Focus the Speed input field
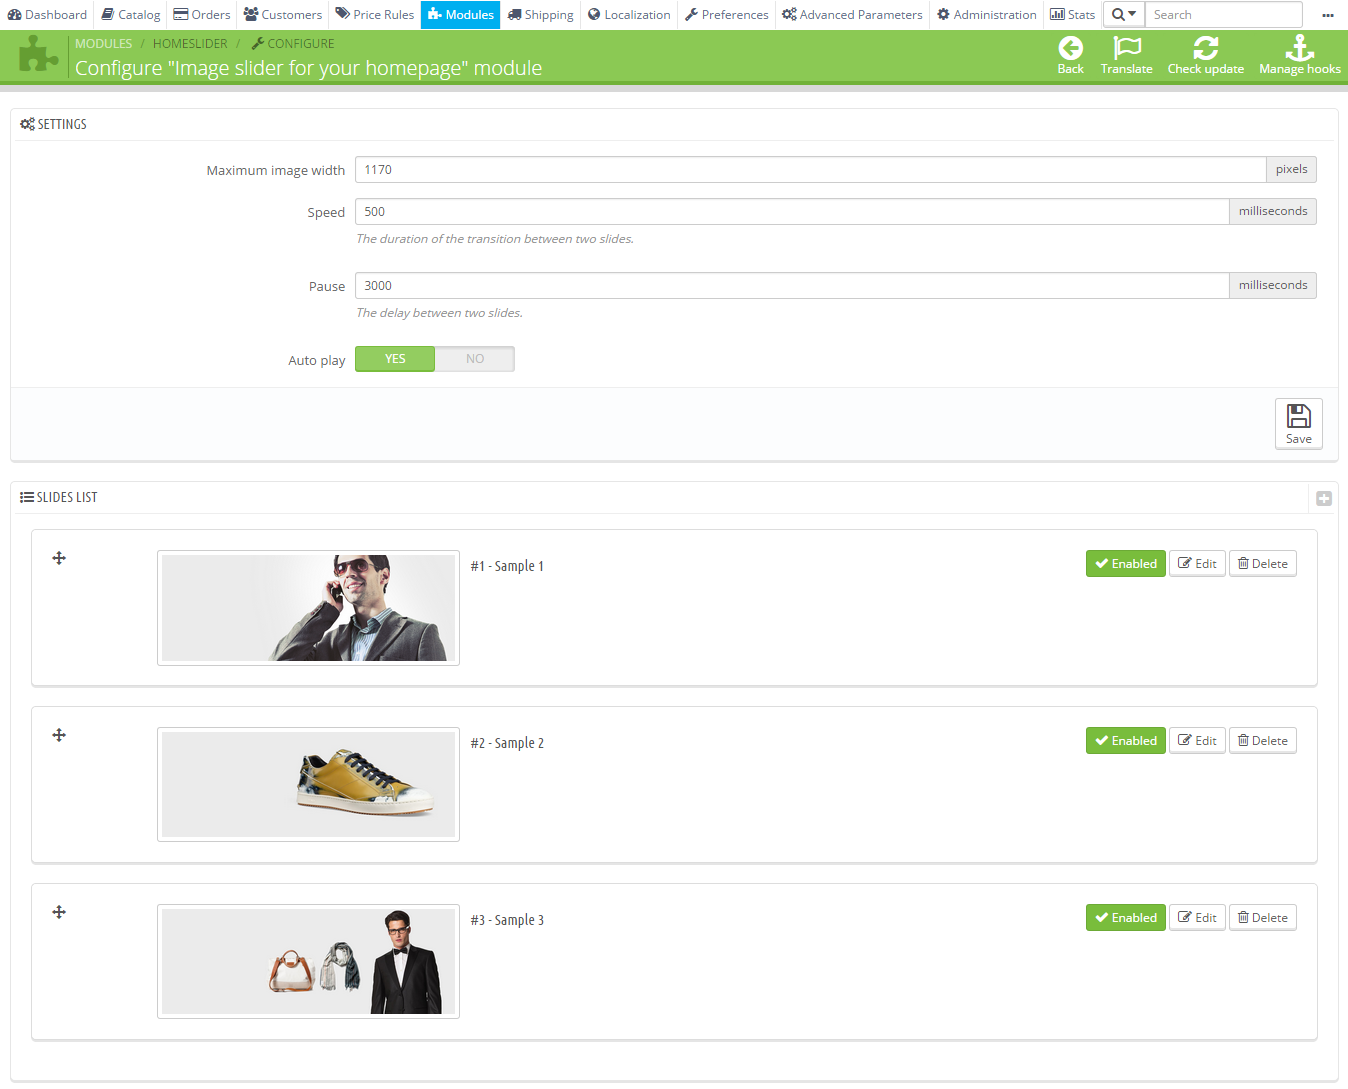The width and height of the screenshot is (1348, 1089). click(792, 212)
